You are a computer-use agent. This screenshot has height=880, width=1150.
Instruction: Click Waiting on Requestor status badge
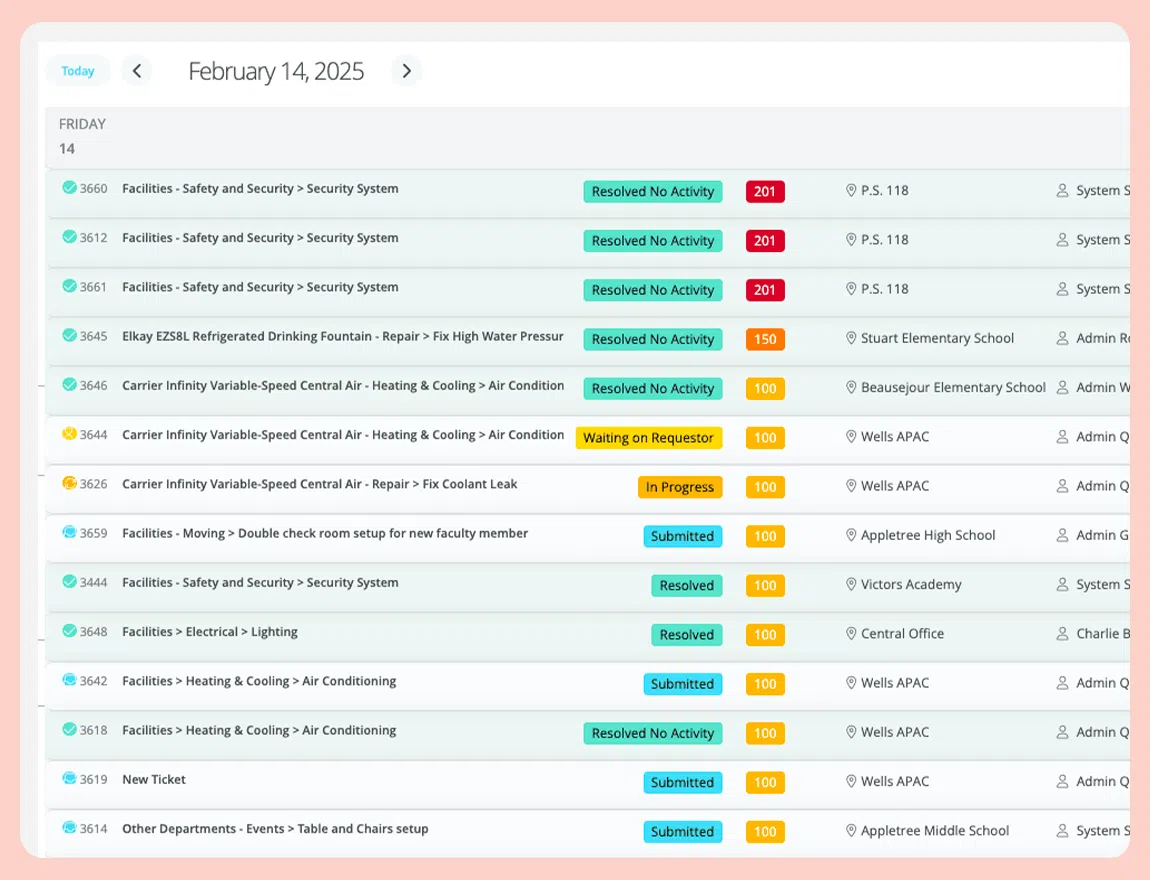(648, 438)
